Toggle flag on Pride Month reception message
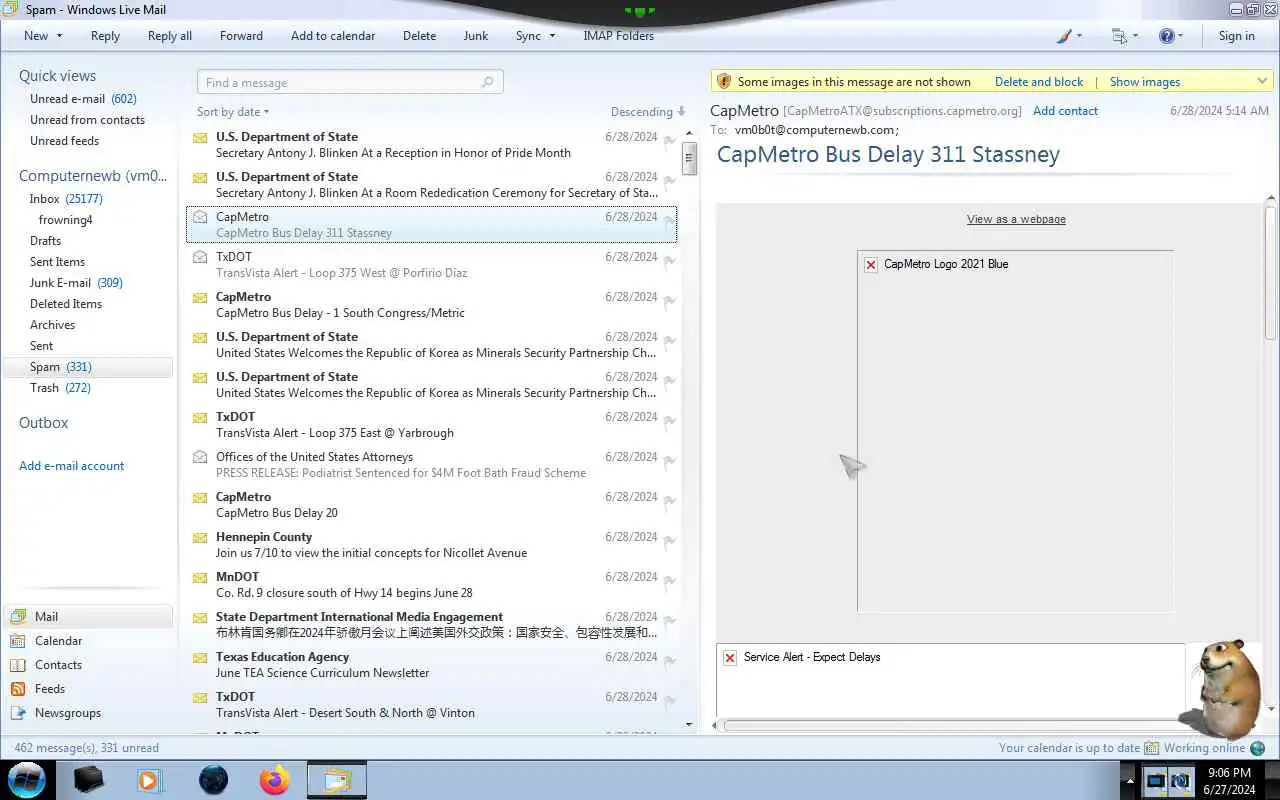1280x800 pixels. pyautogui.click(x=669, y=141)
